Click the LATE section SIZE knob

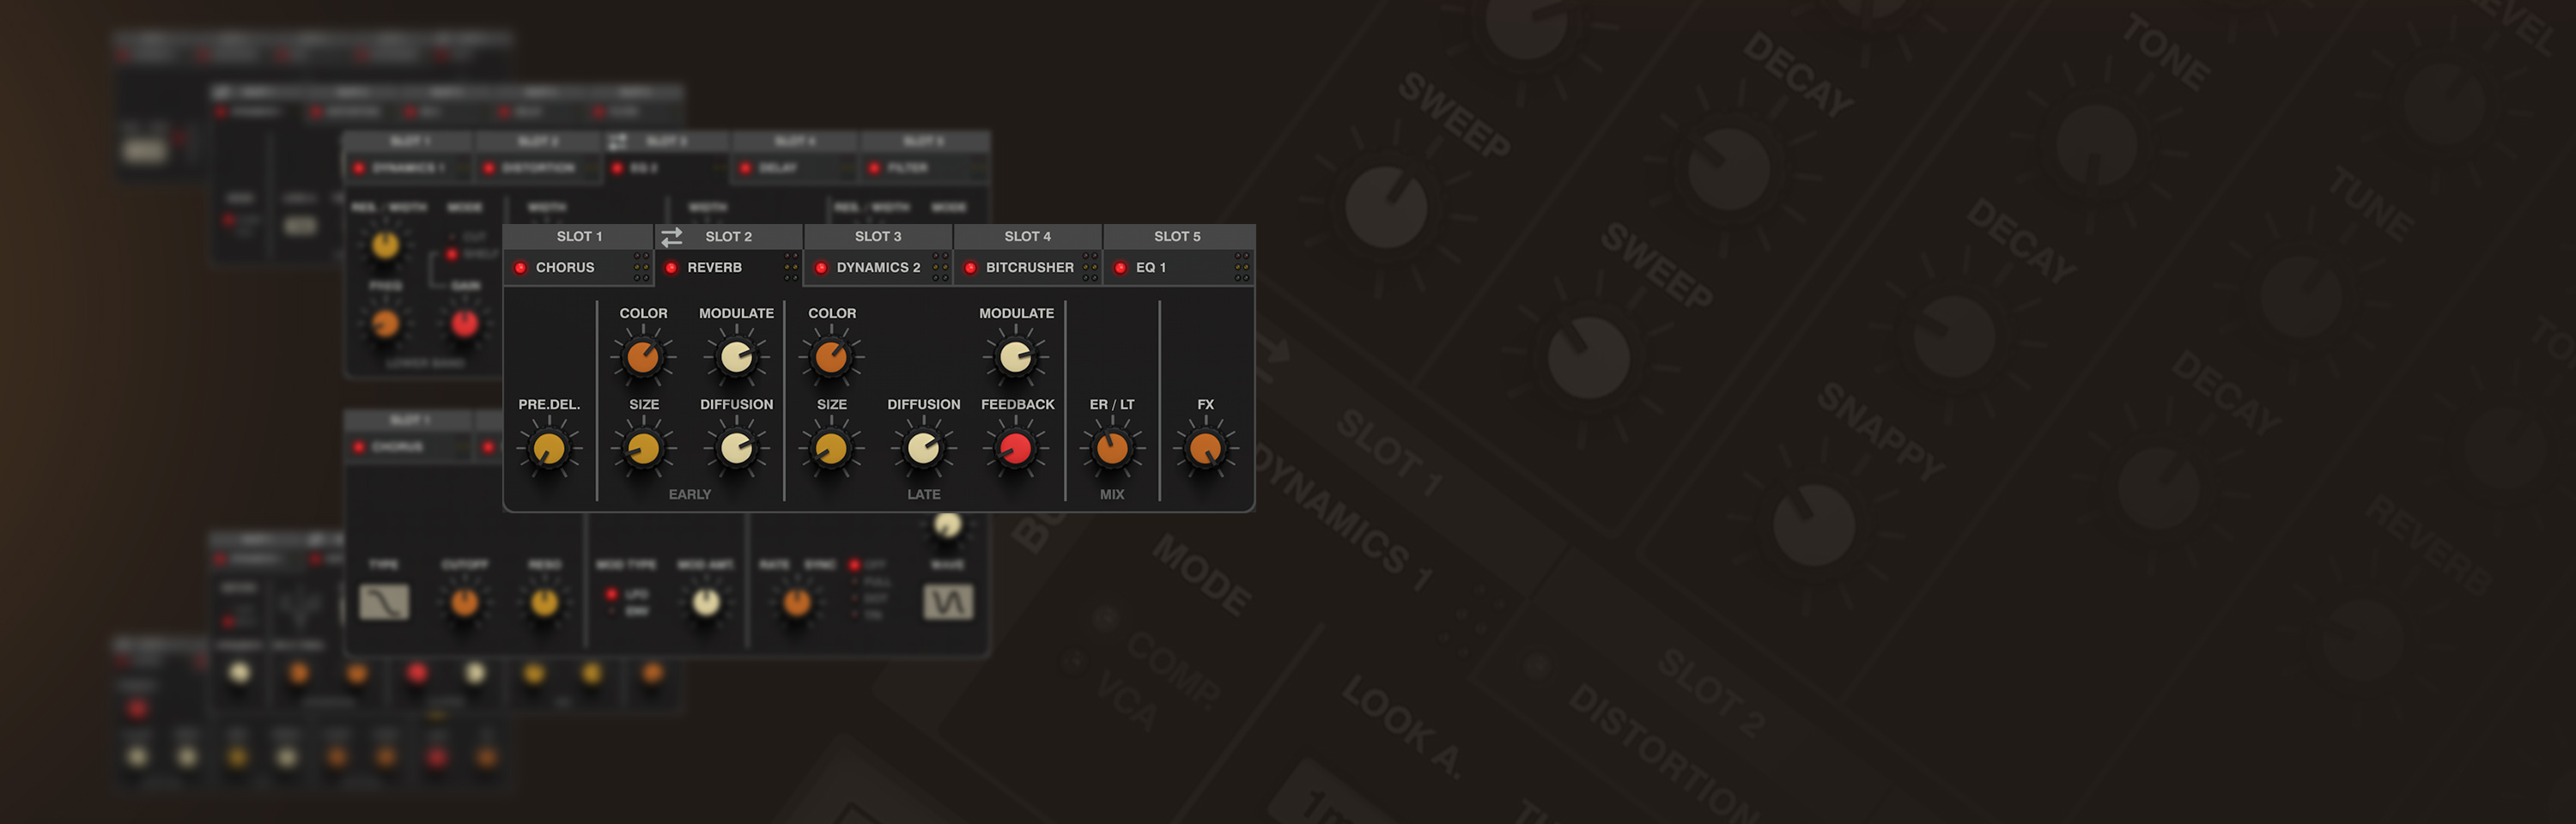click(x=831, y=449)
